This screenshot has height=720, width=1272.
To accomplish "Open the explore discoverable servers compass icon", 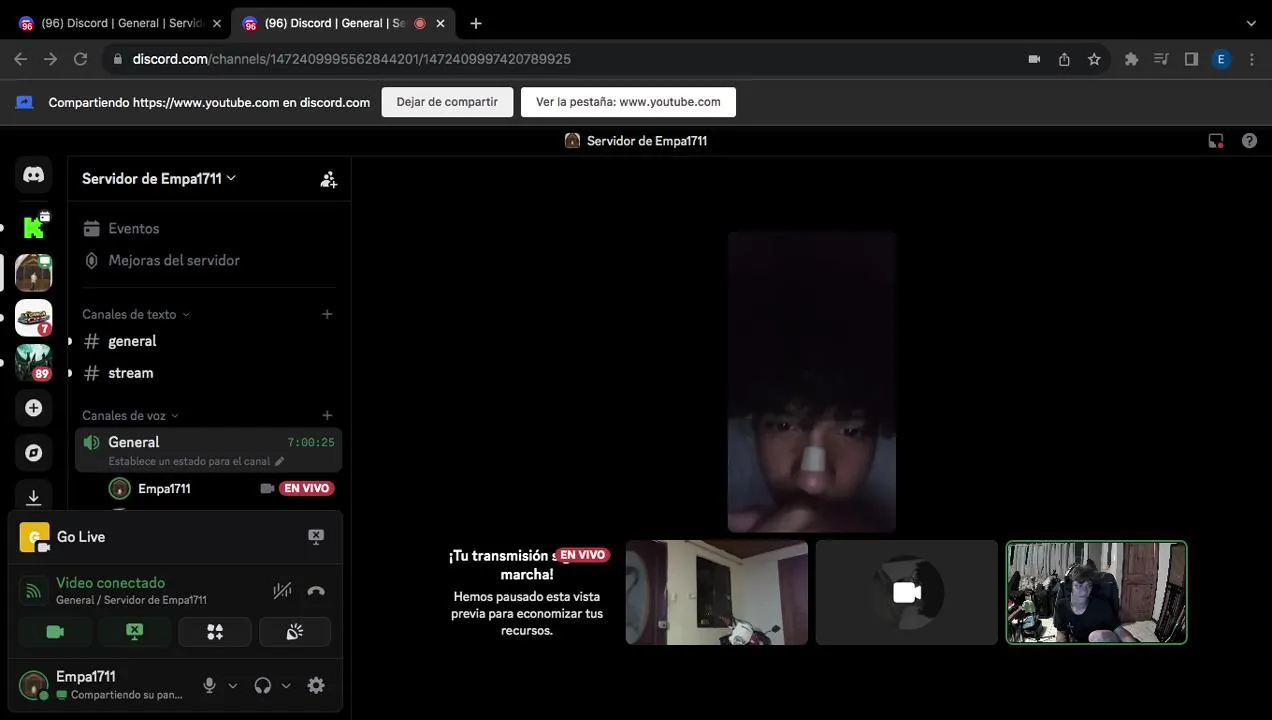I will (34, 453).
